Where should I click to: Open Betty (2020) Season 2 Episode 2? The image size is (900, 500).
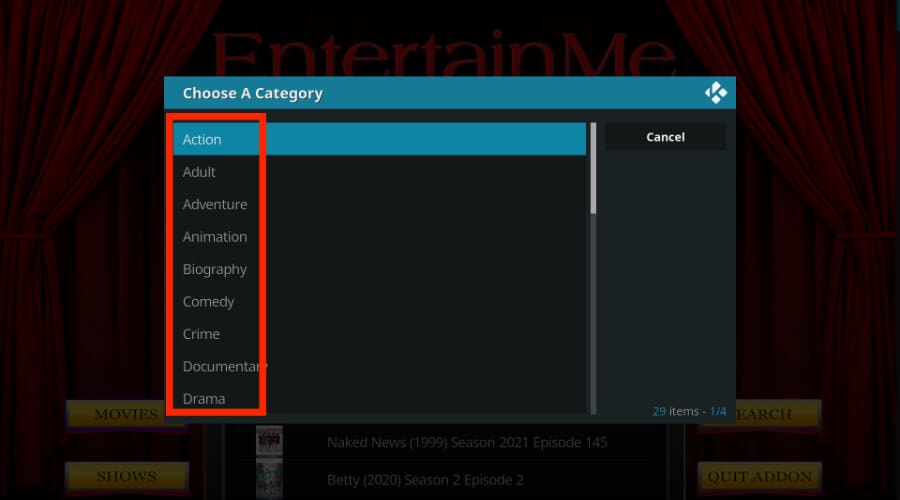[x=425, y=480]
